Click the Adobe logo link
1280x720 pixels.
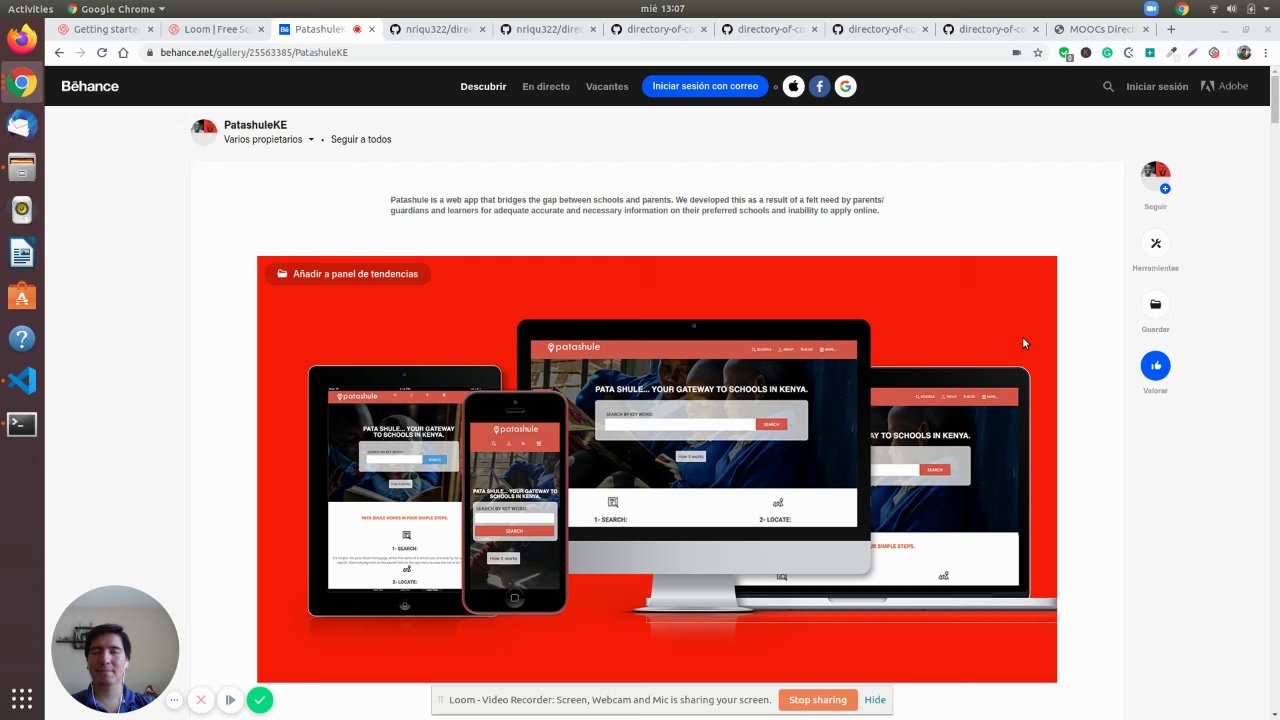coord(1224,86)
